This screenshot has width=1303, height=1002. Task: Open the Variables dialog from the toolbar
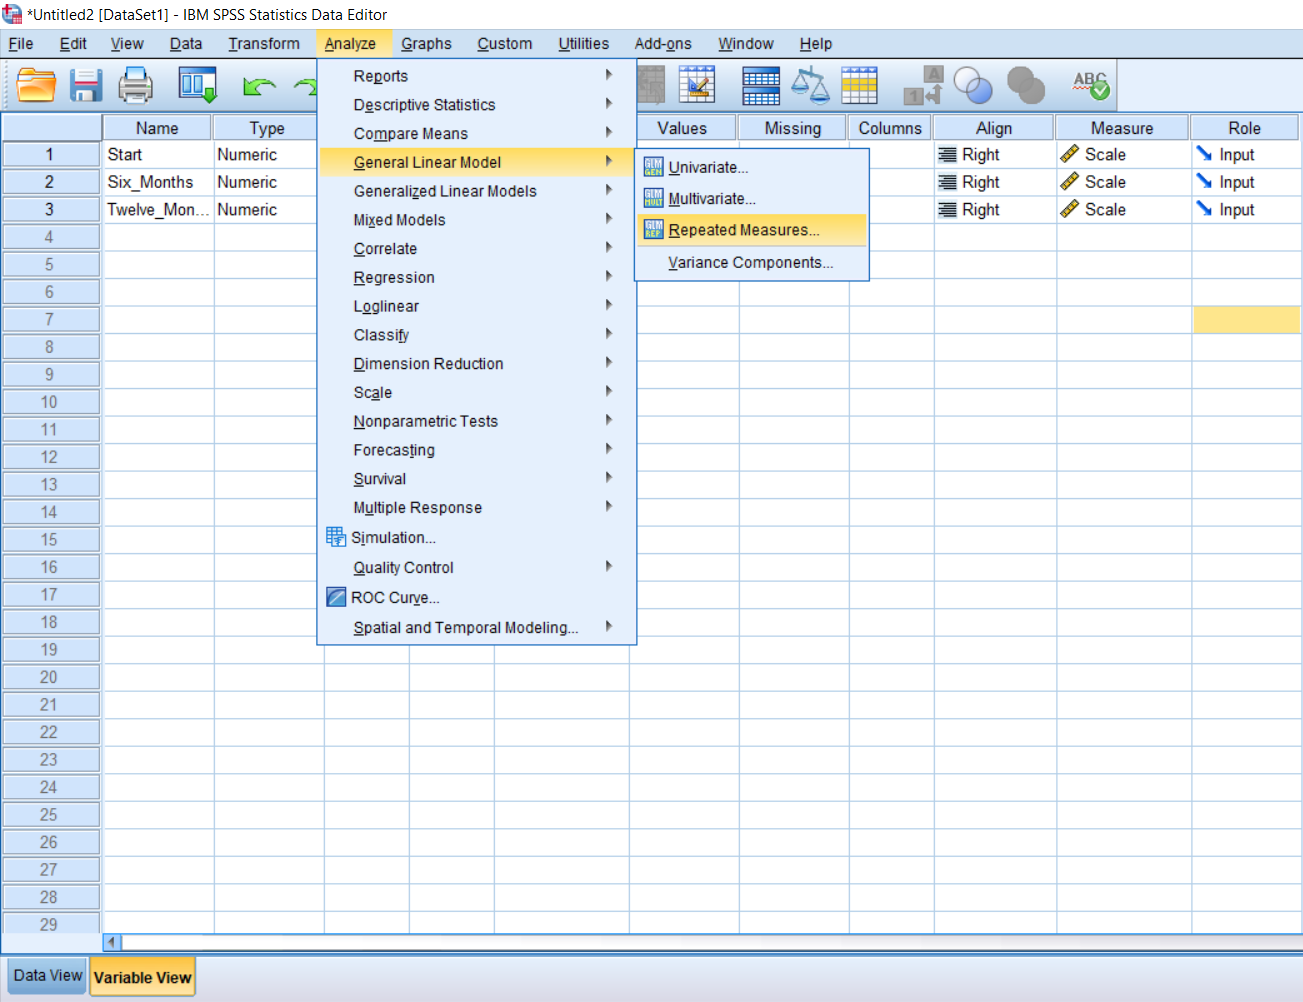click(697, 85)
